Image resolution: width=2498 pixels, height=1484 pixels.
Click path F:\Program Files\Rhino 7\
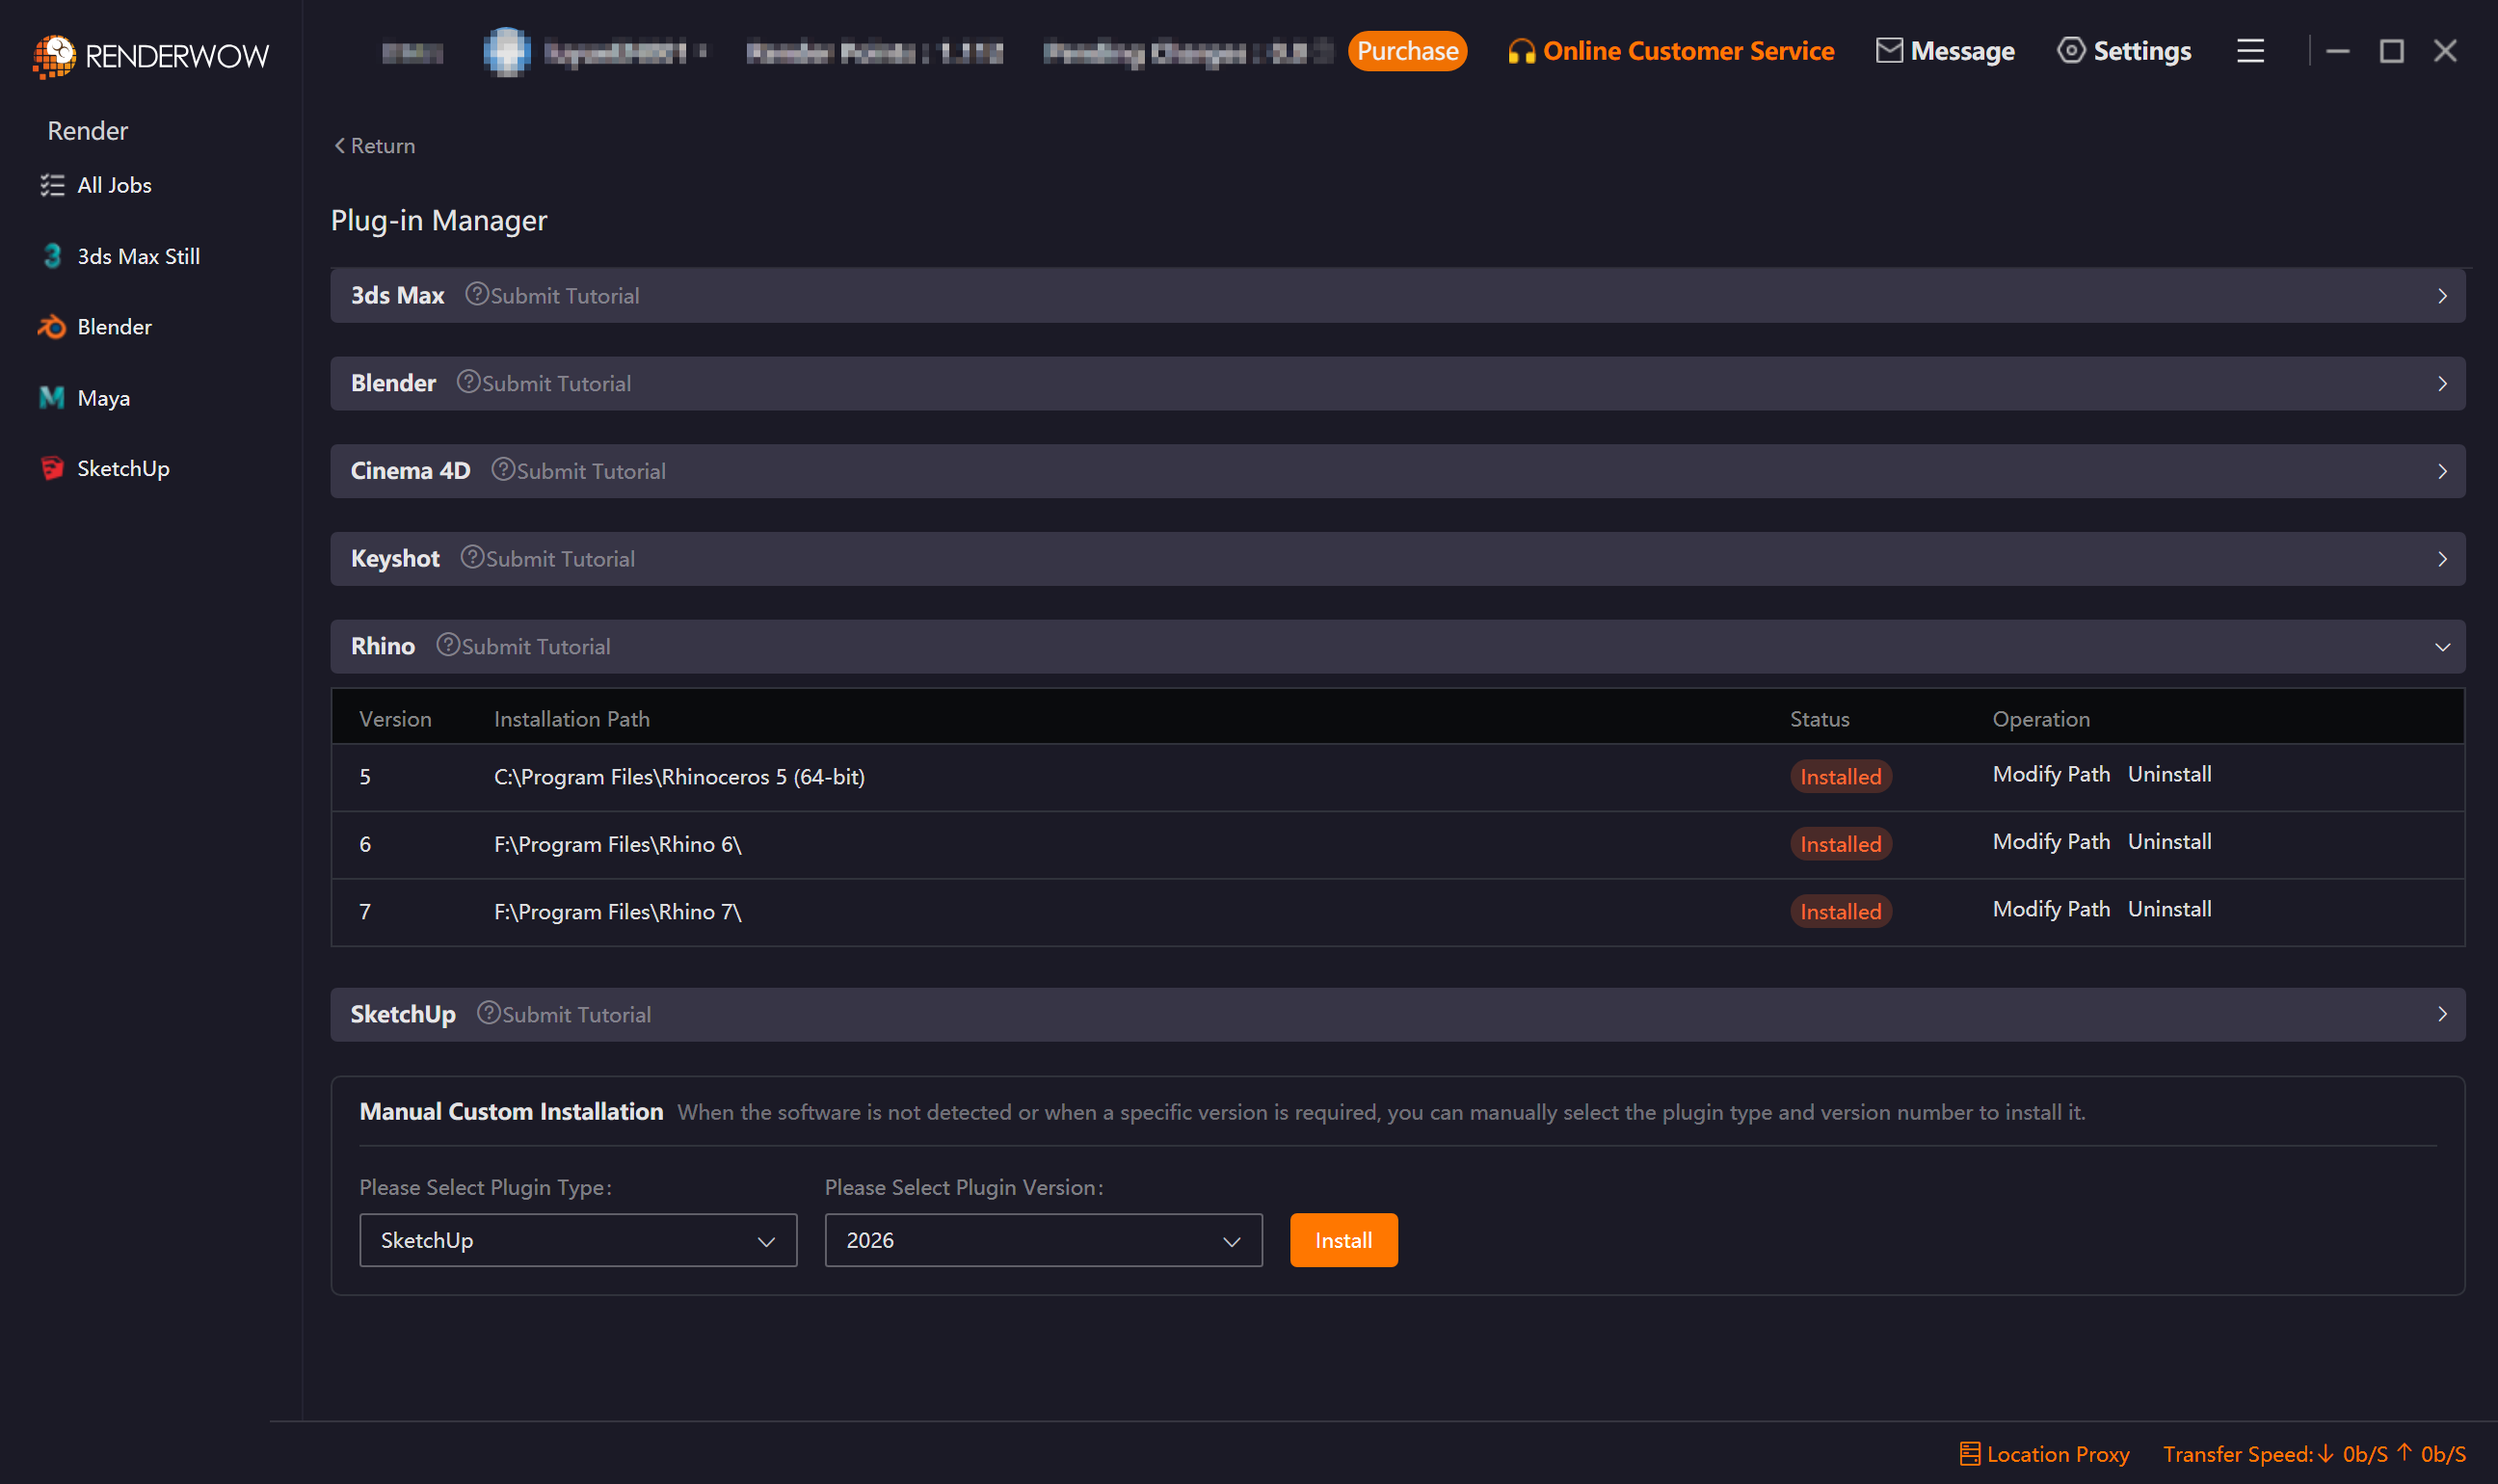coord(617,912)
